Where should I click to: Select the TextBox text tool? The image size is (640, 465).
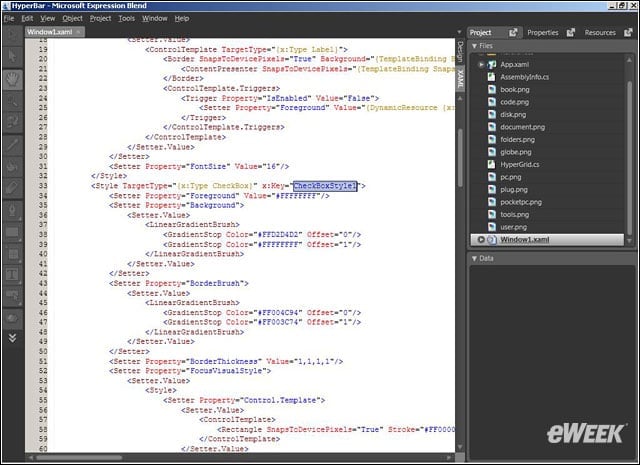pos(13,275)
